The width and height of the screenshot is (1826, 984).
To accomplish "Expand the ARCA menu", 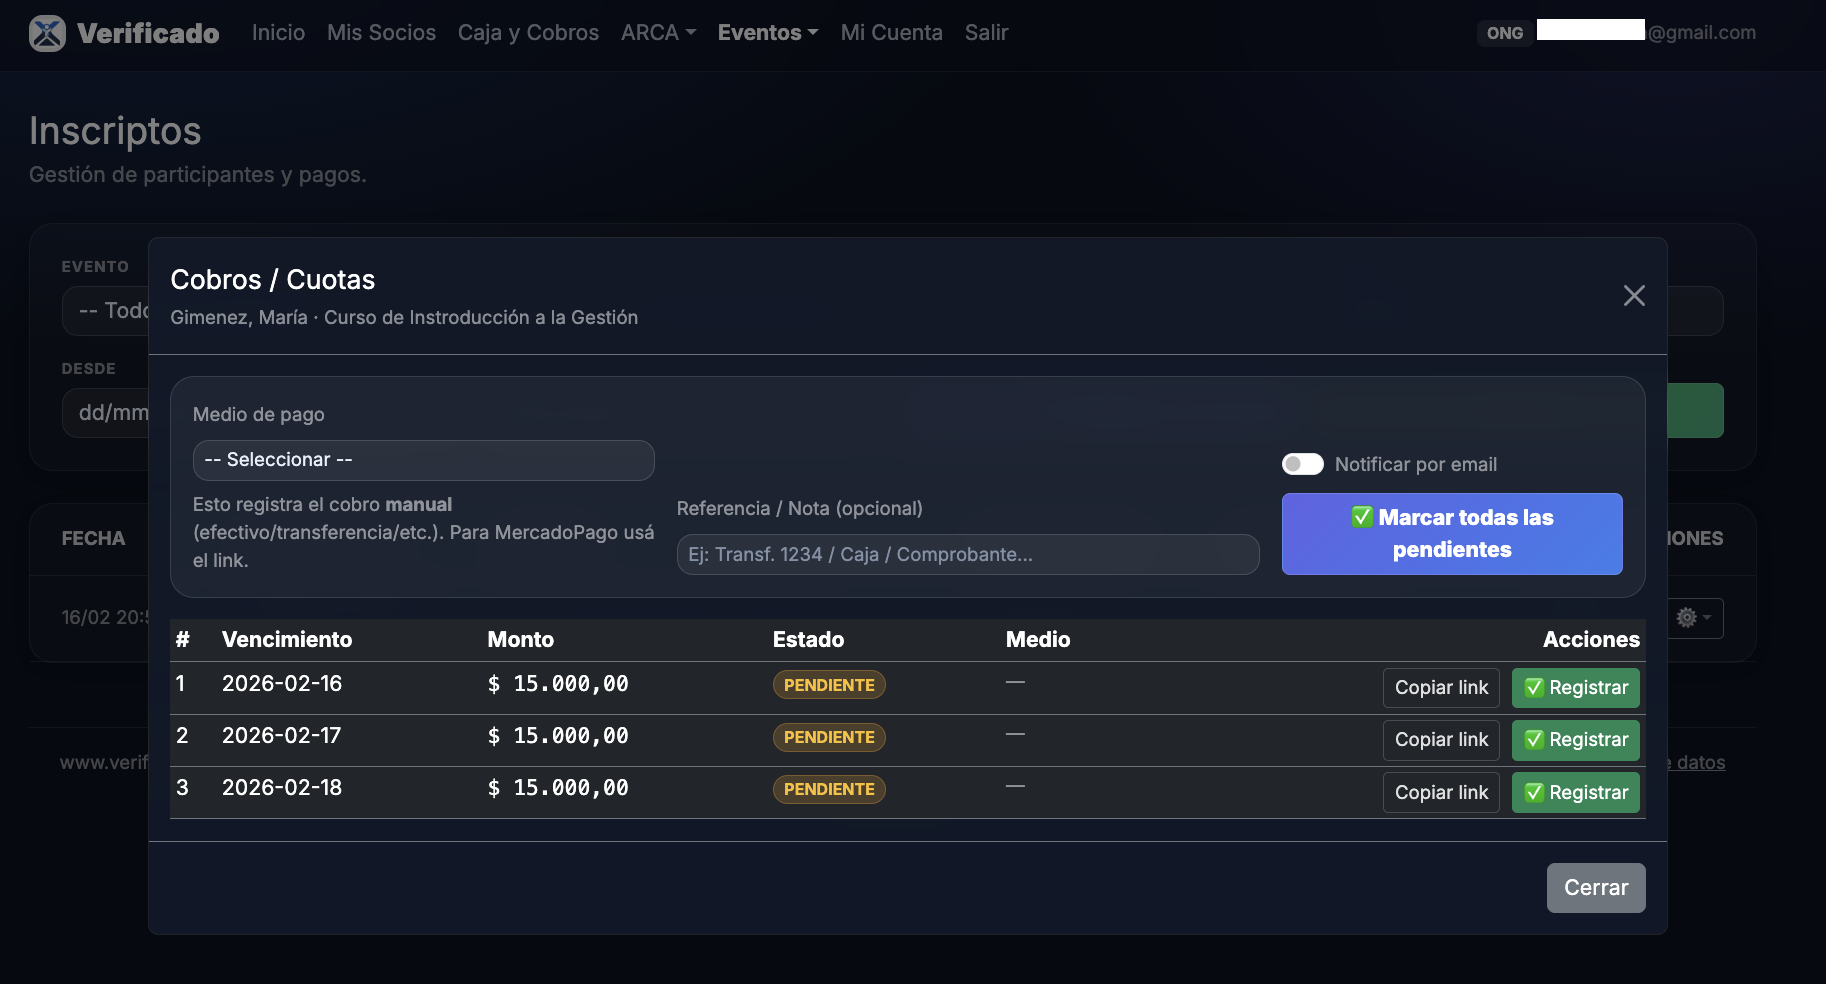I will click(658, 33).
